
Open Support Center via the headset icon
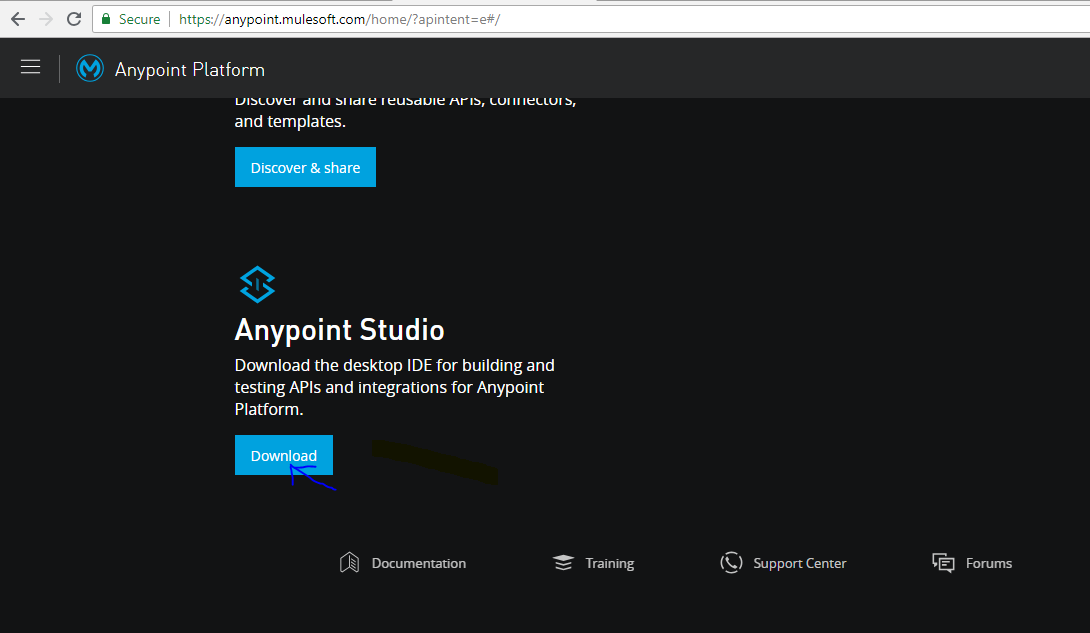[x=731, y=562]
